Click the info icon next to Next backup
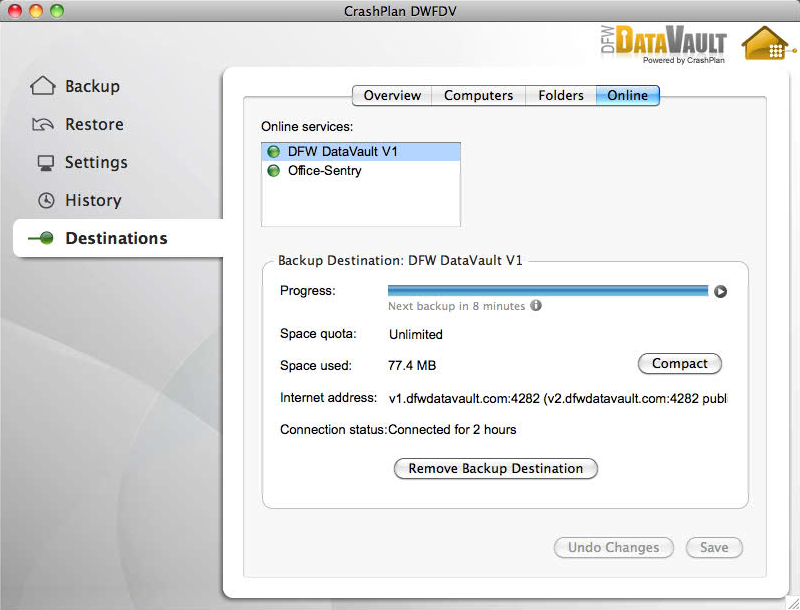800x610 pixels. coord(536,306)
